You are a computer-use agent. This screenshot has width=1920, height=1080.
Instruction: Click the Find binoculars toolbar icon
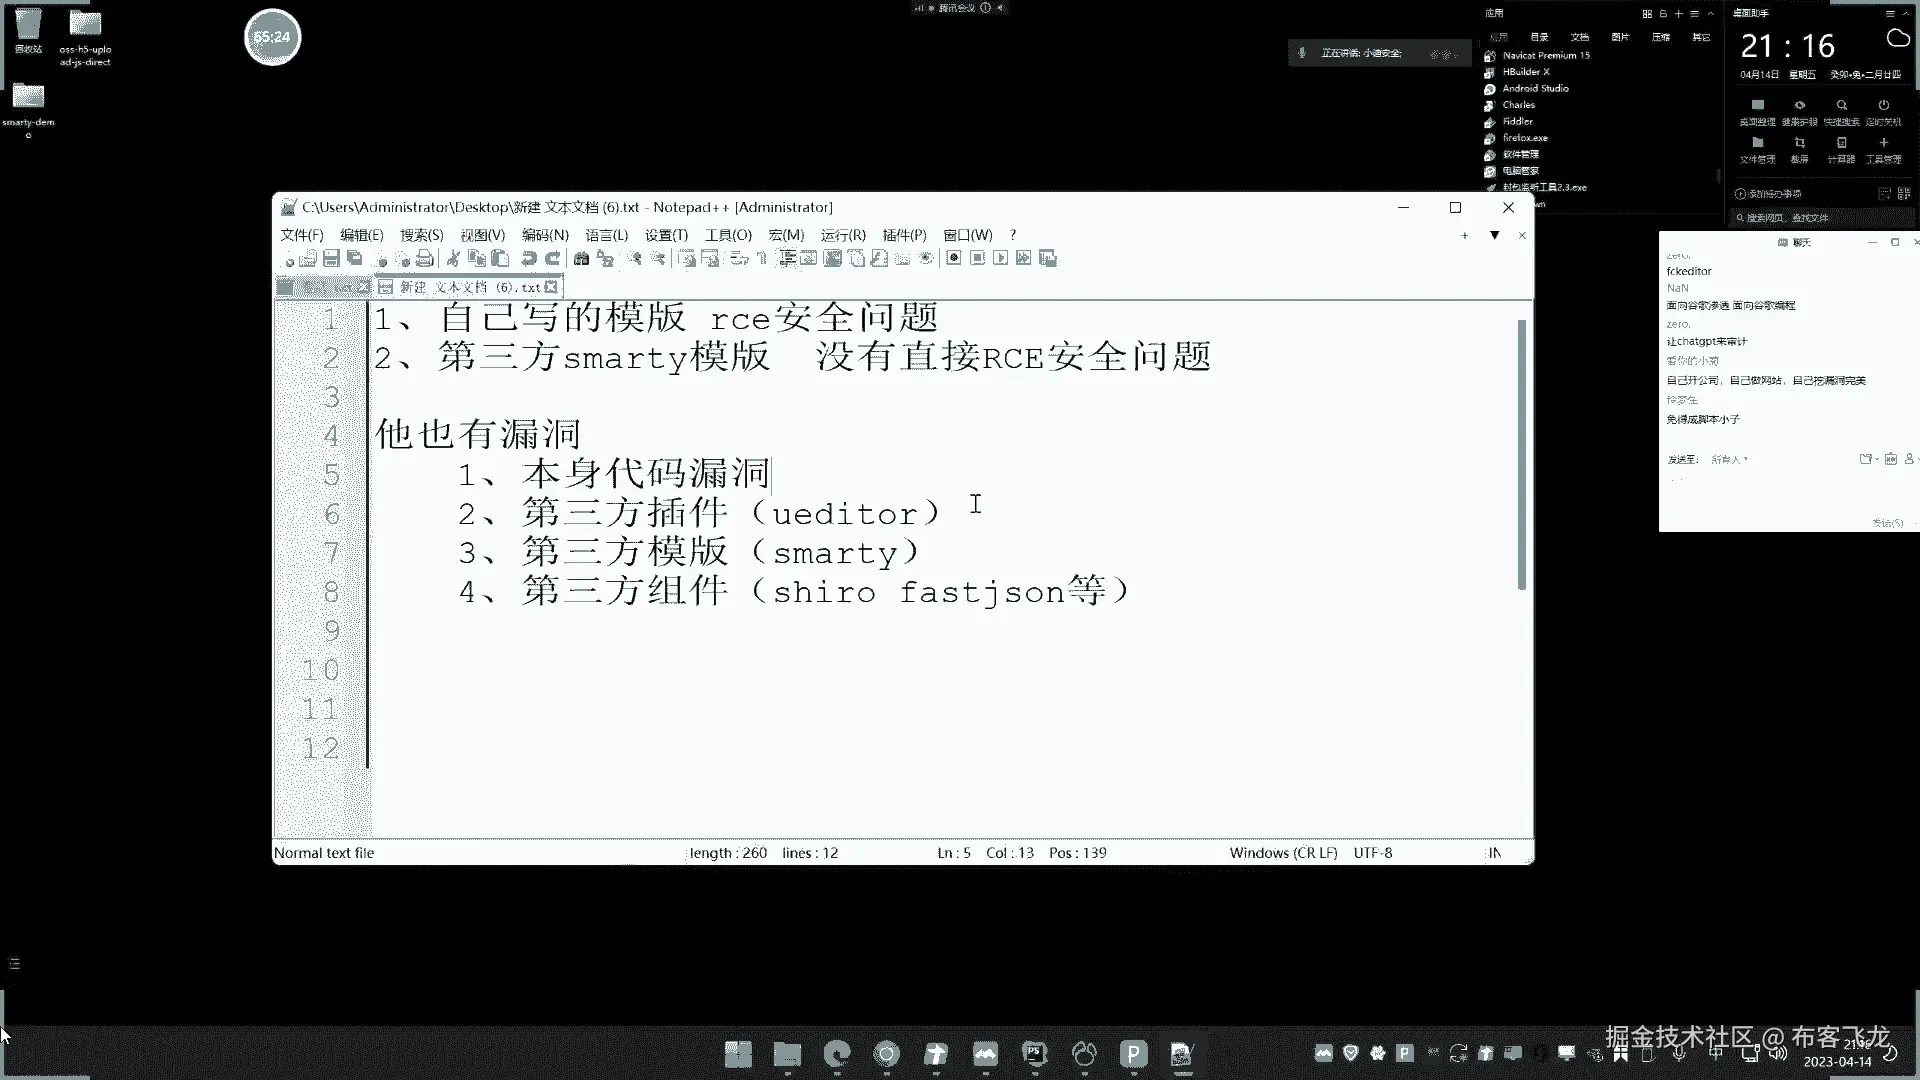coord(581,259)
